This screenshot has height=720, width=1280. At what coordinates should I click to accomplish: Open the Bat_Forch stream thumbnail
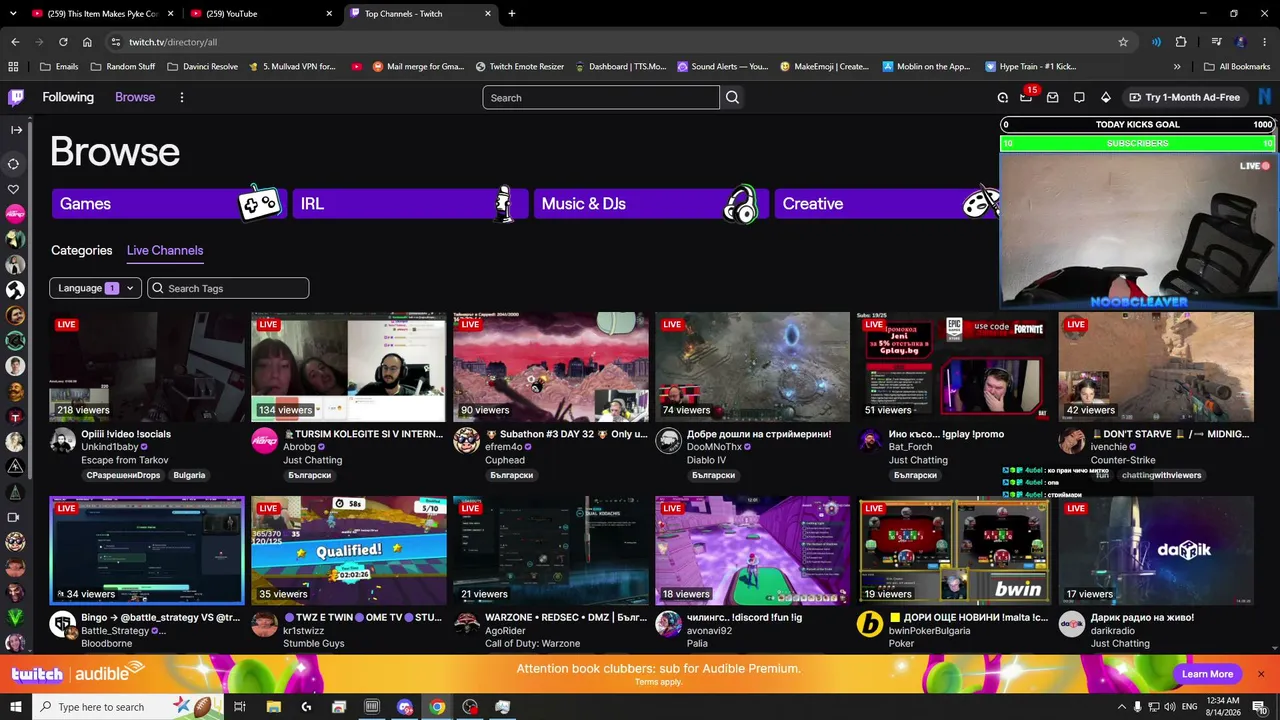coord(955,367)
